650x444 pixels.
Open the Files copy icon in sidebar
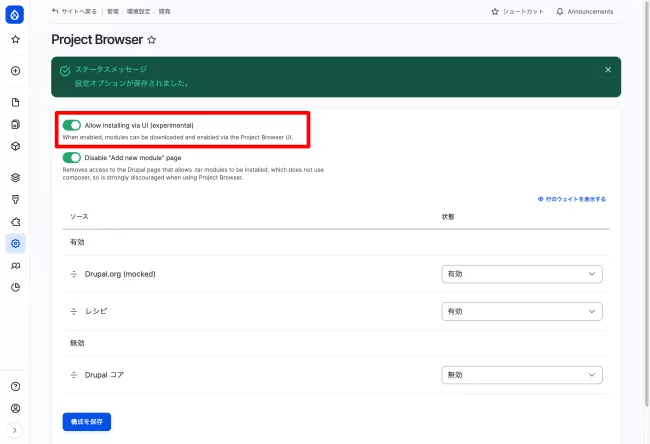click(x=15, y=124)
